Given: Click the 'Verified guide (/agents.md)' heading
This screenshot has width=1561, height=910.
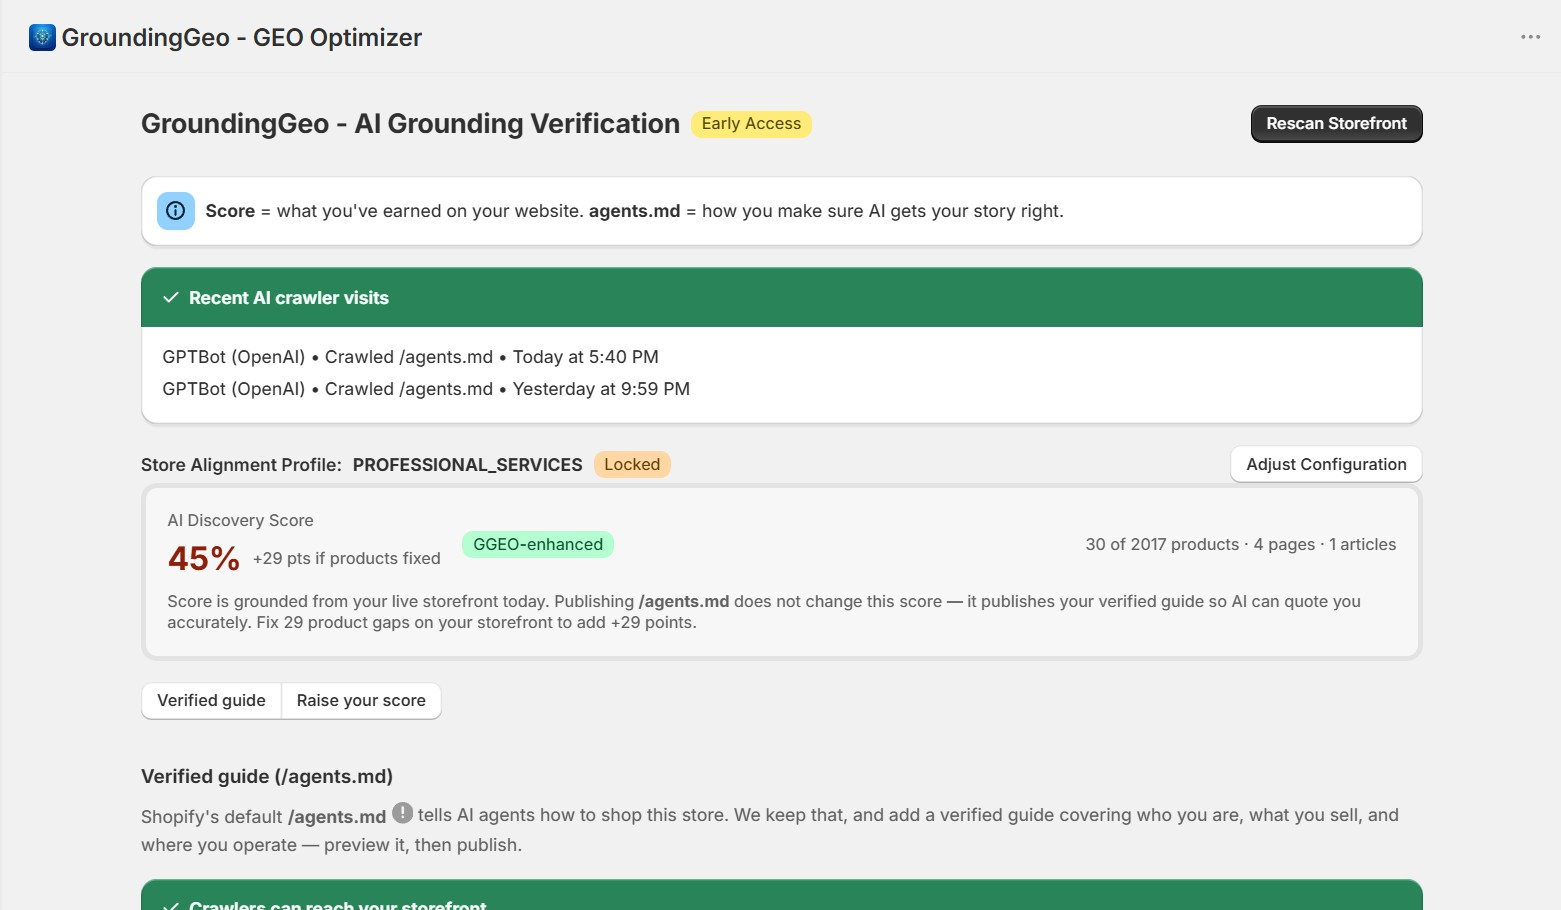Looking at the screenshot, I should [267, 777].
